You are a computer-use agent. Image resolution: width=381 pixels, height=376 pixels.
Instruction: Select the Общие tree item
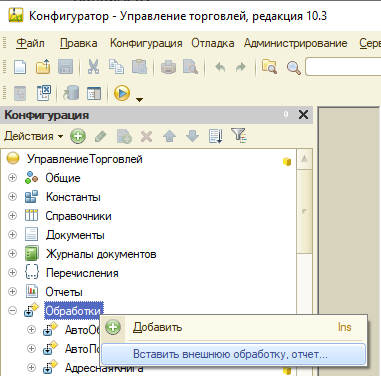63,178
